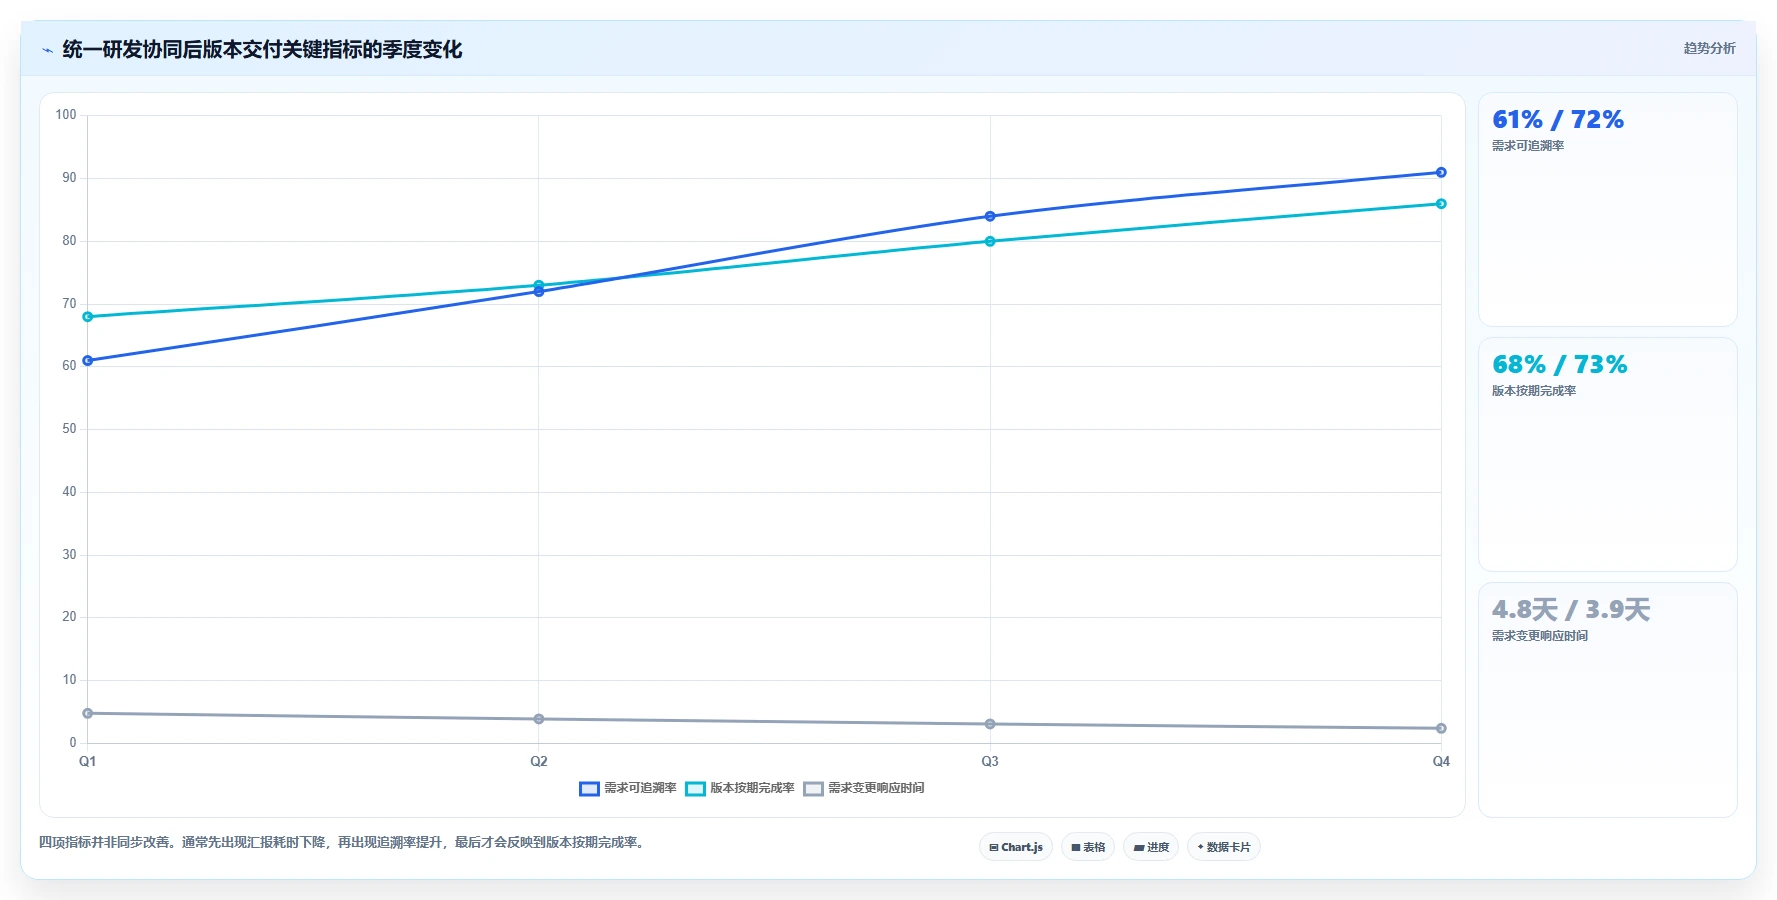
Task: Select the Q1 point on 需求可追溯率 line
Action: (88, 360)
